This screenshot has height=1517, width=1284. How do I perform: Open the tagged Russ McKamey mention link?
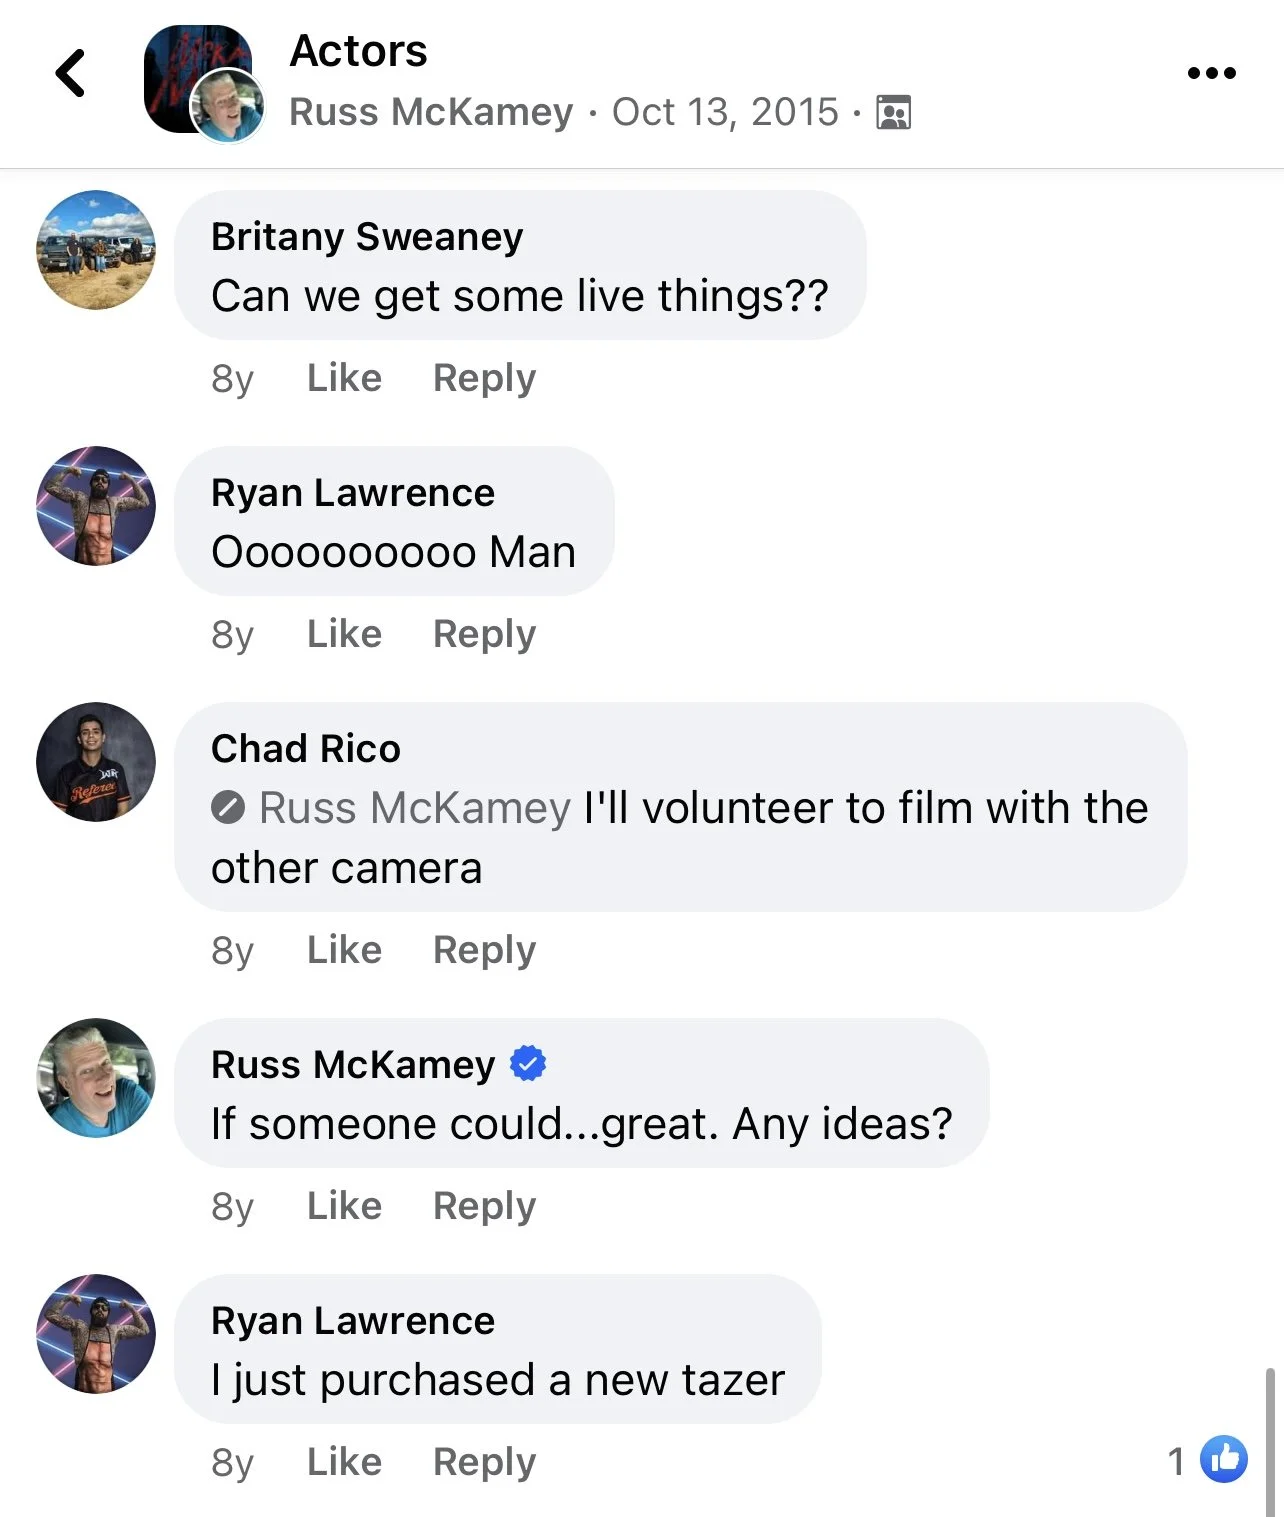pos(415,808)
